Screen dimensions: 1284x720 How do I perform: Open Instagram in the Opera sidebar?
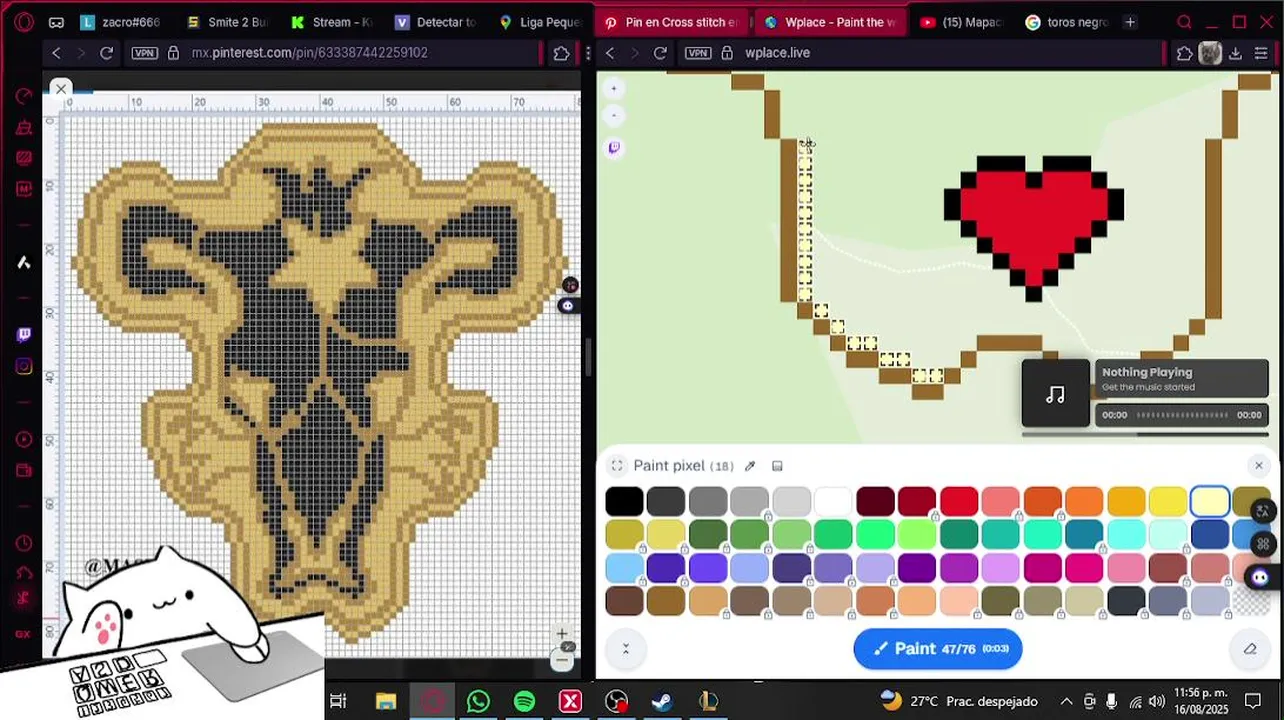23,366
